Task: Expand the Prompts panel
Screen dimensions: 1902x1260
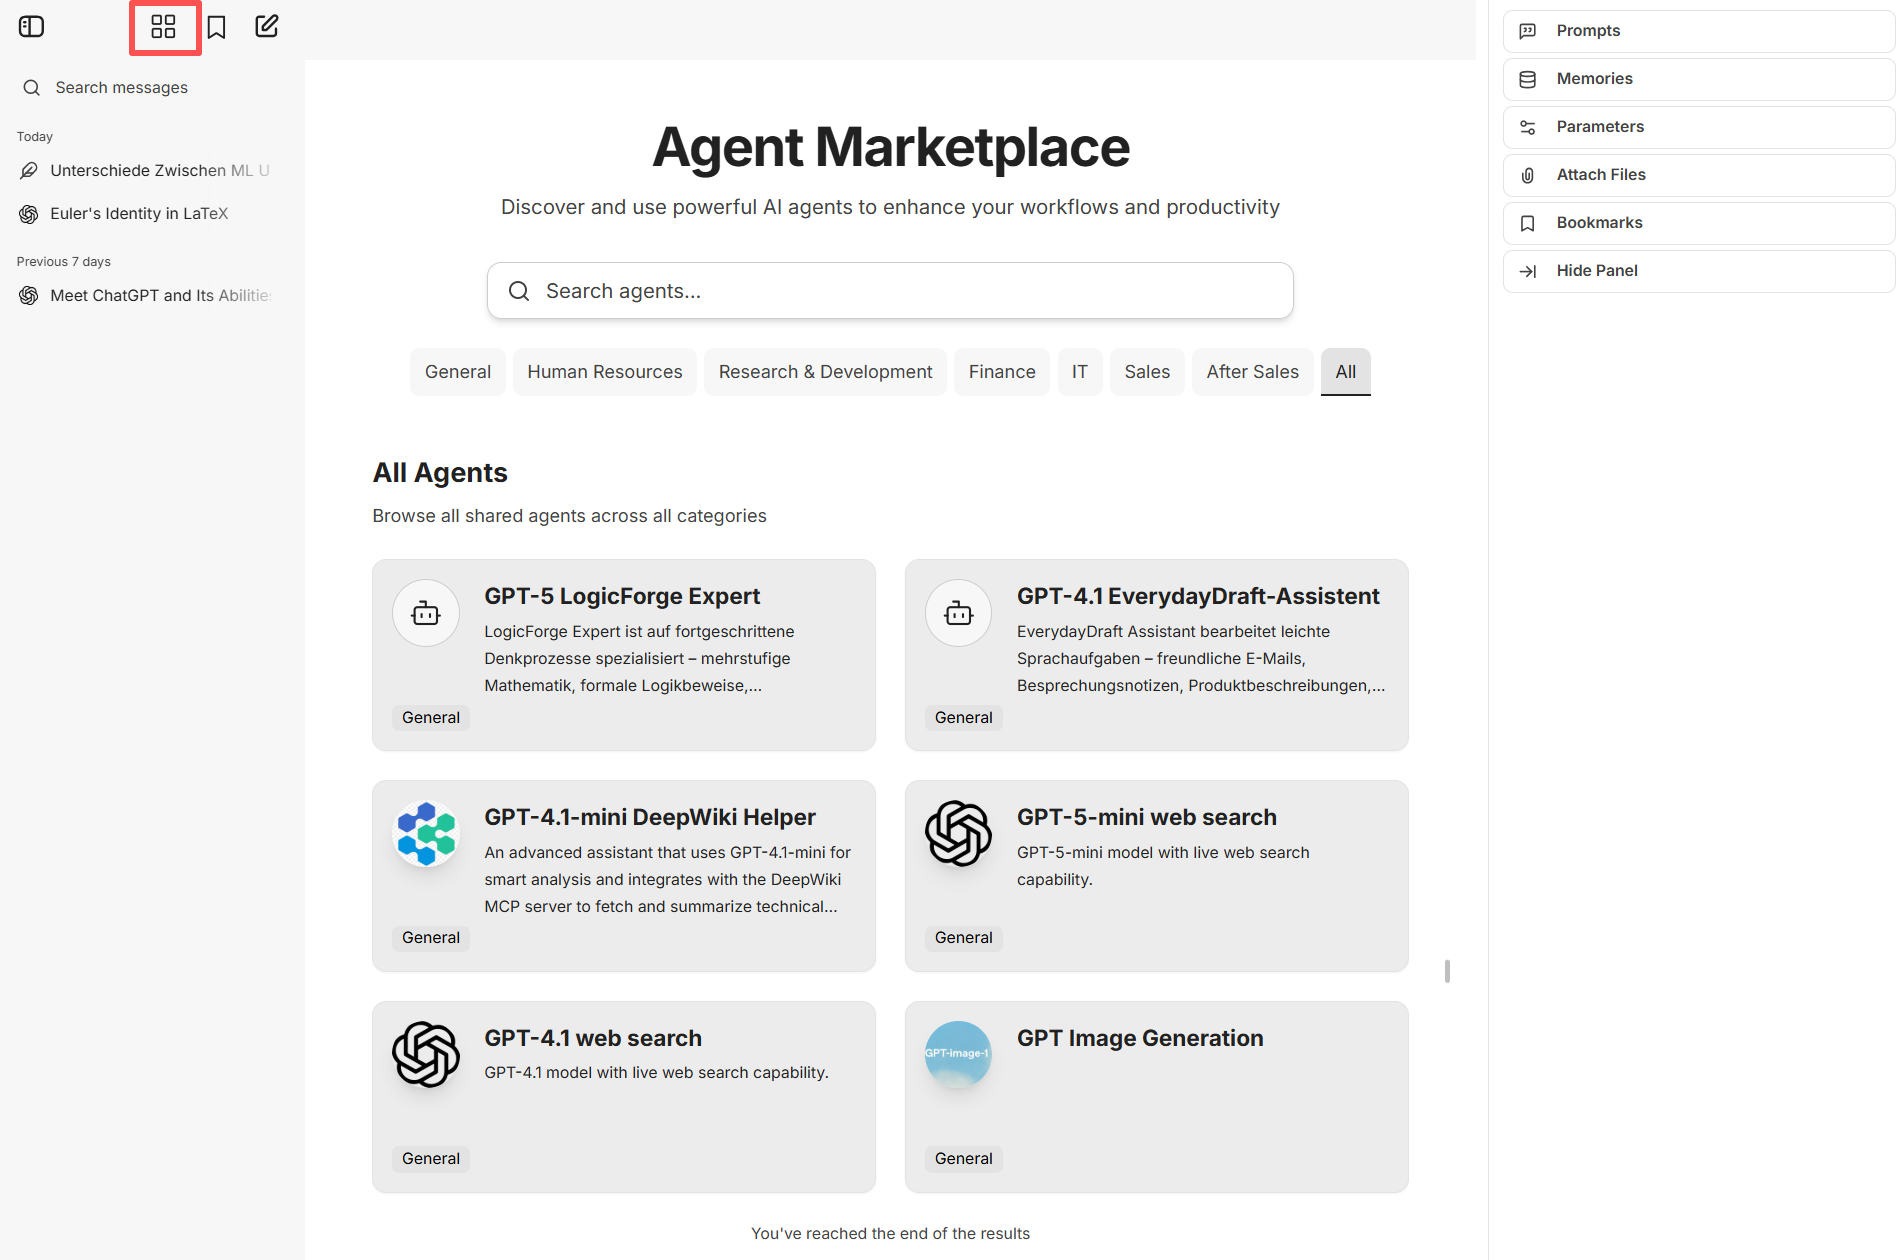Action: point(1698,31)
